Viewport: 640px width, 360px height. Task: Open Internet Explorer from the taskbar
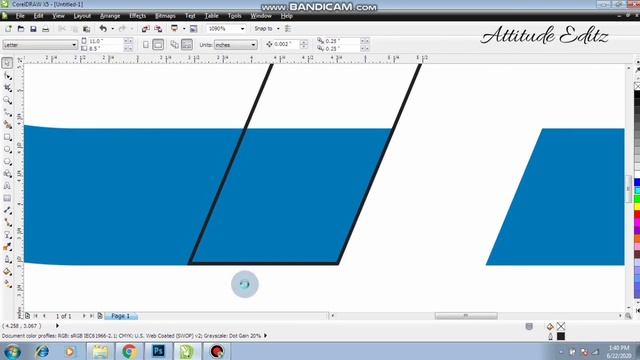(42, 351)
